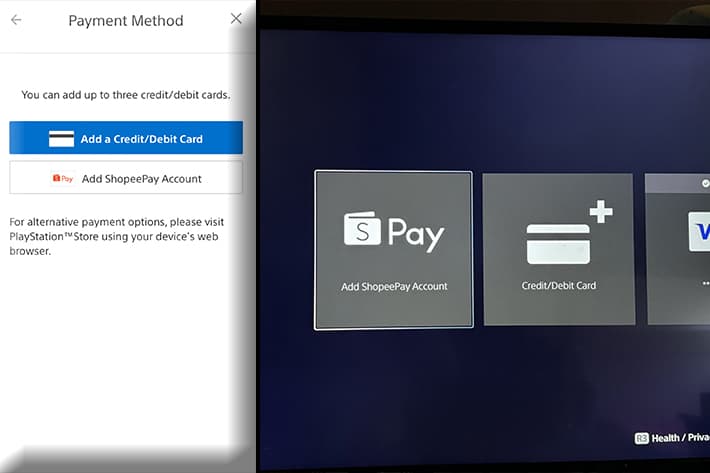710x473 pixels.
Task: Click the credit card icon on blue button
Action: (x=62, y=139)
